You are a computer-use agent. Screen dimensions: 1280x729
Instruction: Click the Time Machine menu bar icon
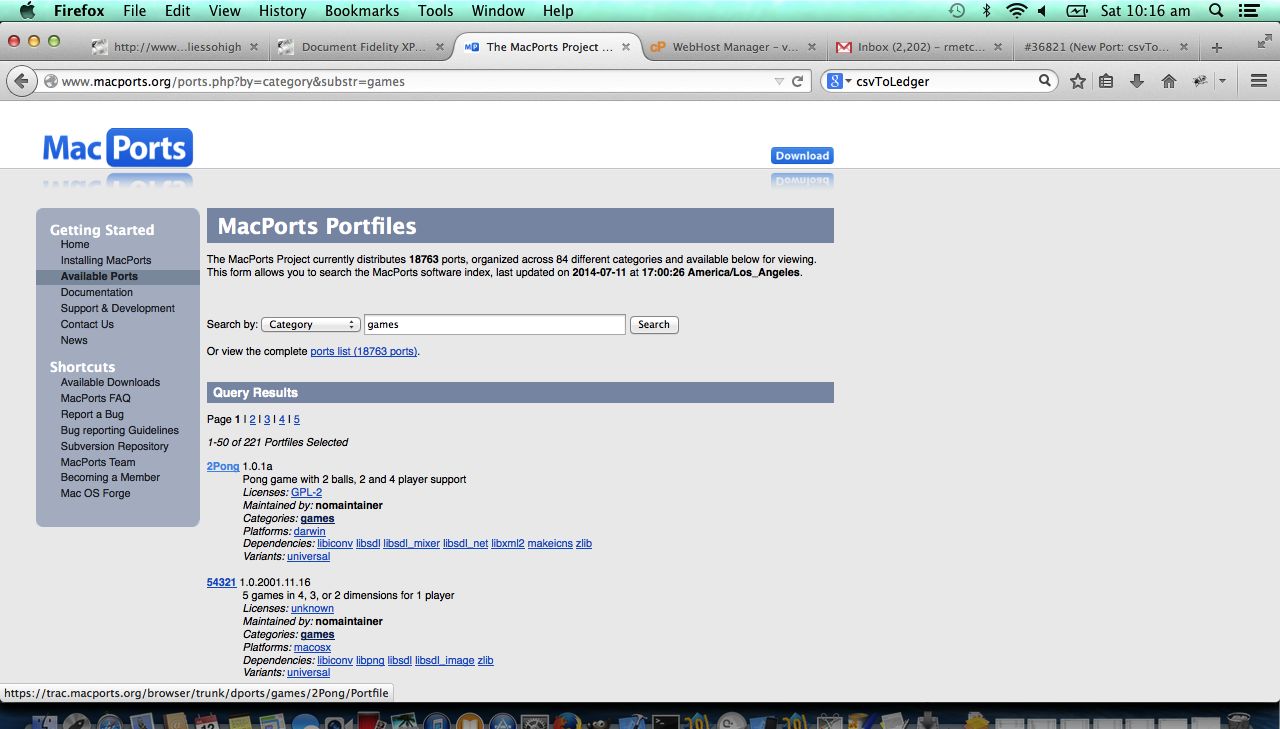[x=957, y=11]
